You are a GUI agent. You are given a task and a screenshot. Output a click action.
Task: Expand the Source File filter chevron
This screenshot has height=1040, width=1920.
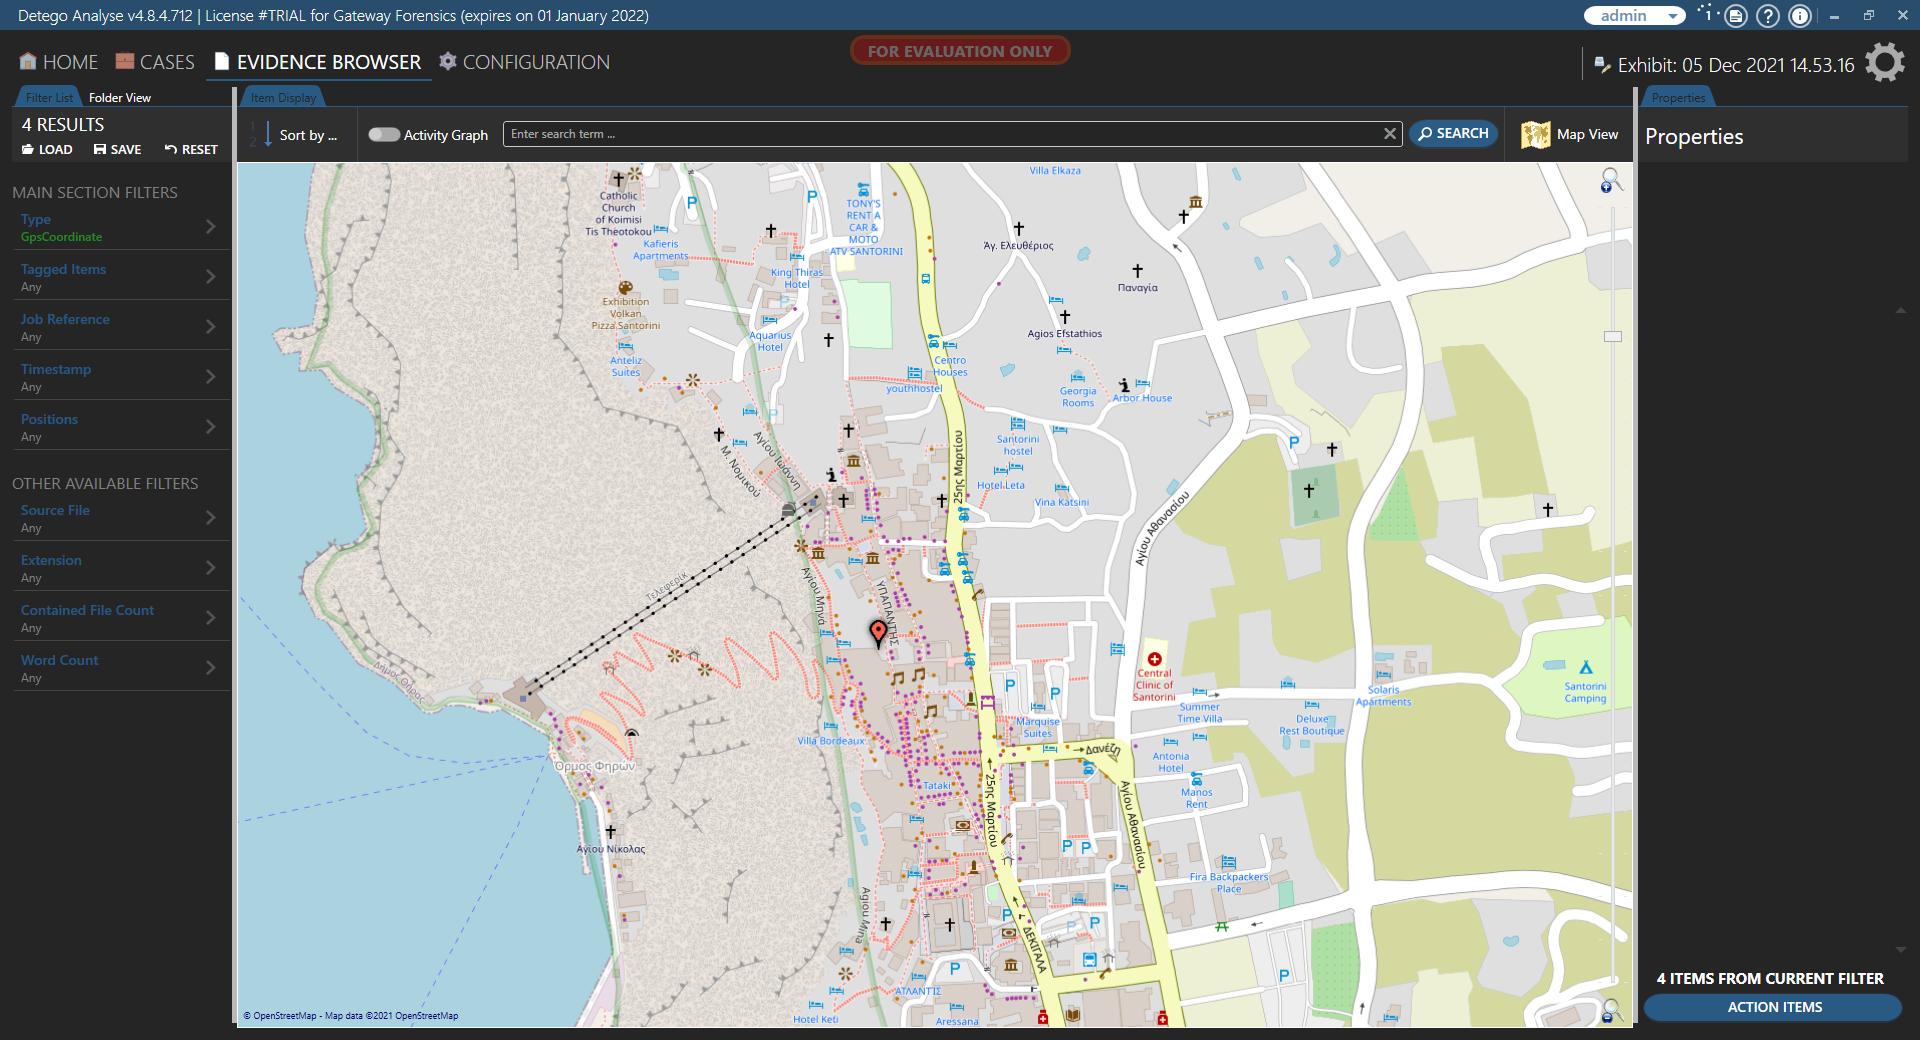coord(210,518)
